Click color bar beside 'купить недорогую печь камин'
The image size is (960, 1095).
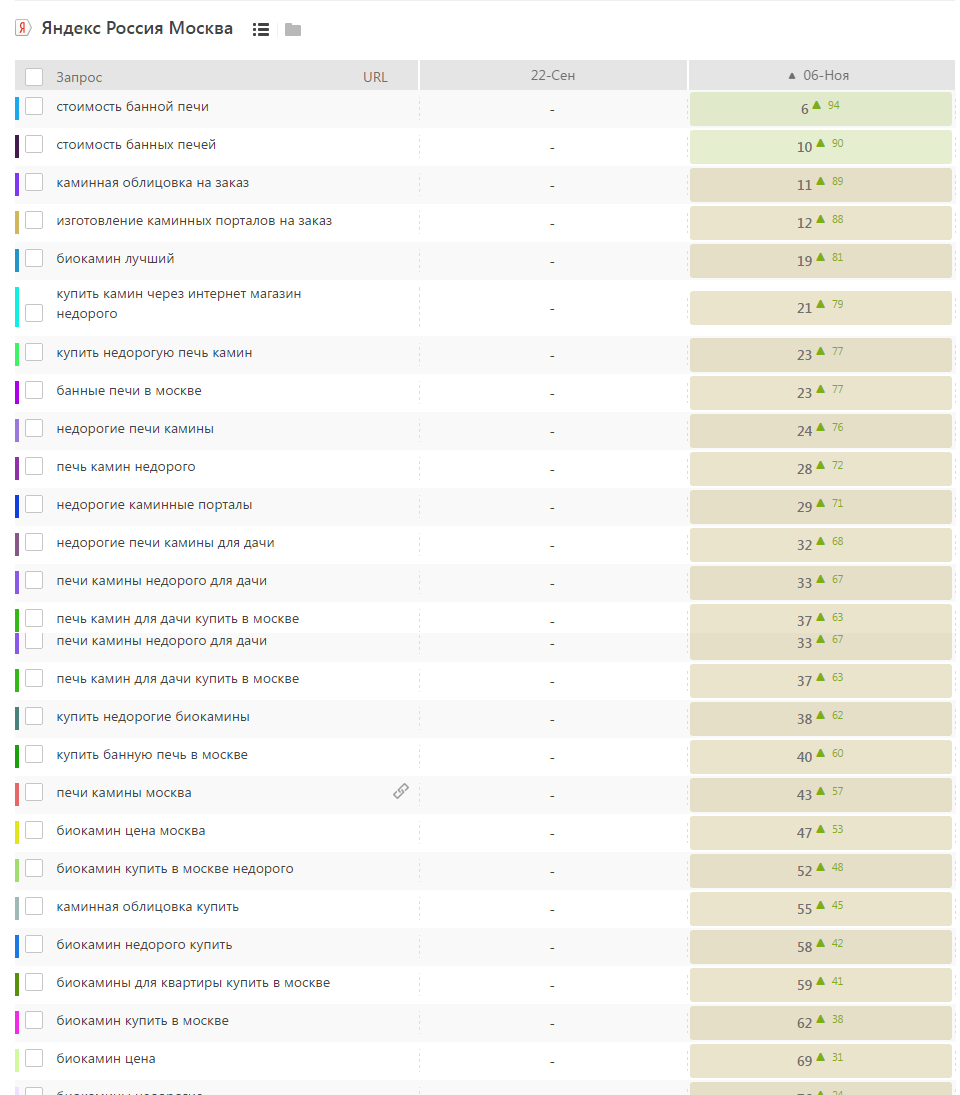pyautogui.click(x=17, y=353)
